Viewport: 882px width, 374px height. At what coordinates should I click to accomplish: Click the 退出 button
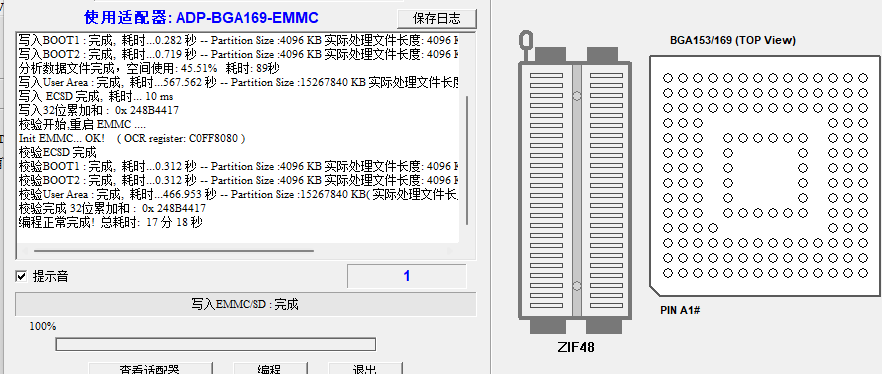click(365, 369)
